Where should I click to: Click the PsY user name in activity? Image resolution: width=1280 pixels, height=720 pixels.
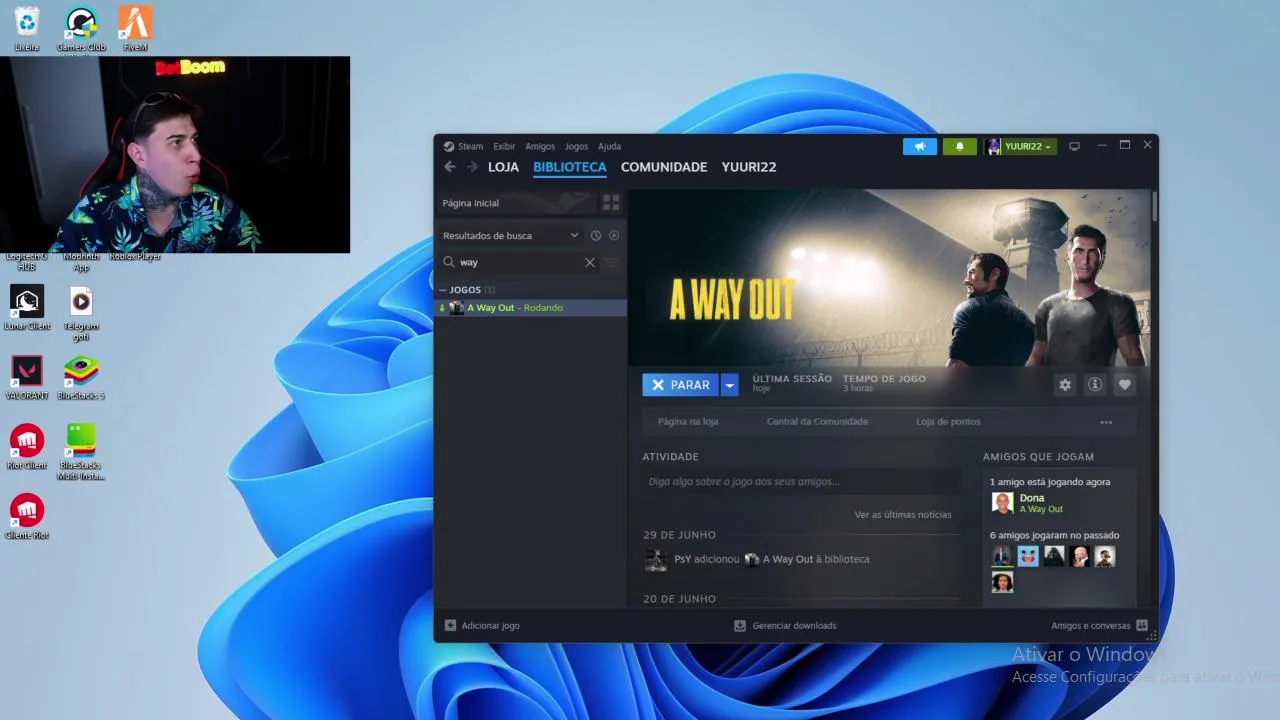[x=683, y=559]
